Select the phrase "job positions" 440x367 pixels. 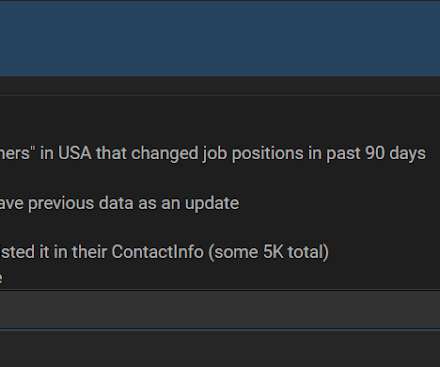pyautogui.click(x=261, y=154)
